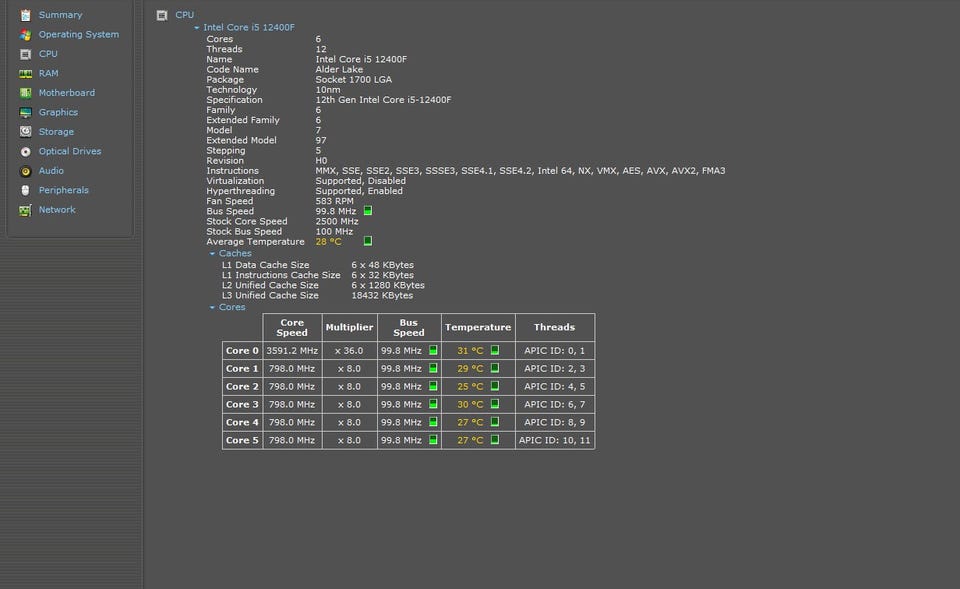The width and height of the screenshot is (960, 589).
Task: Collapse the Cores section
Action: 212,307
